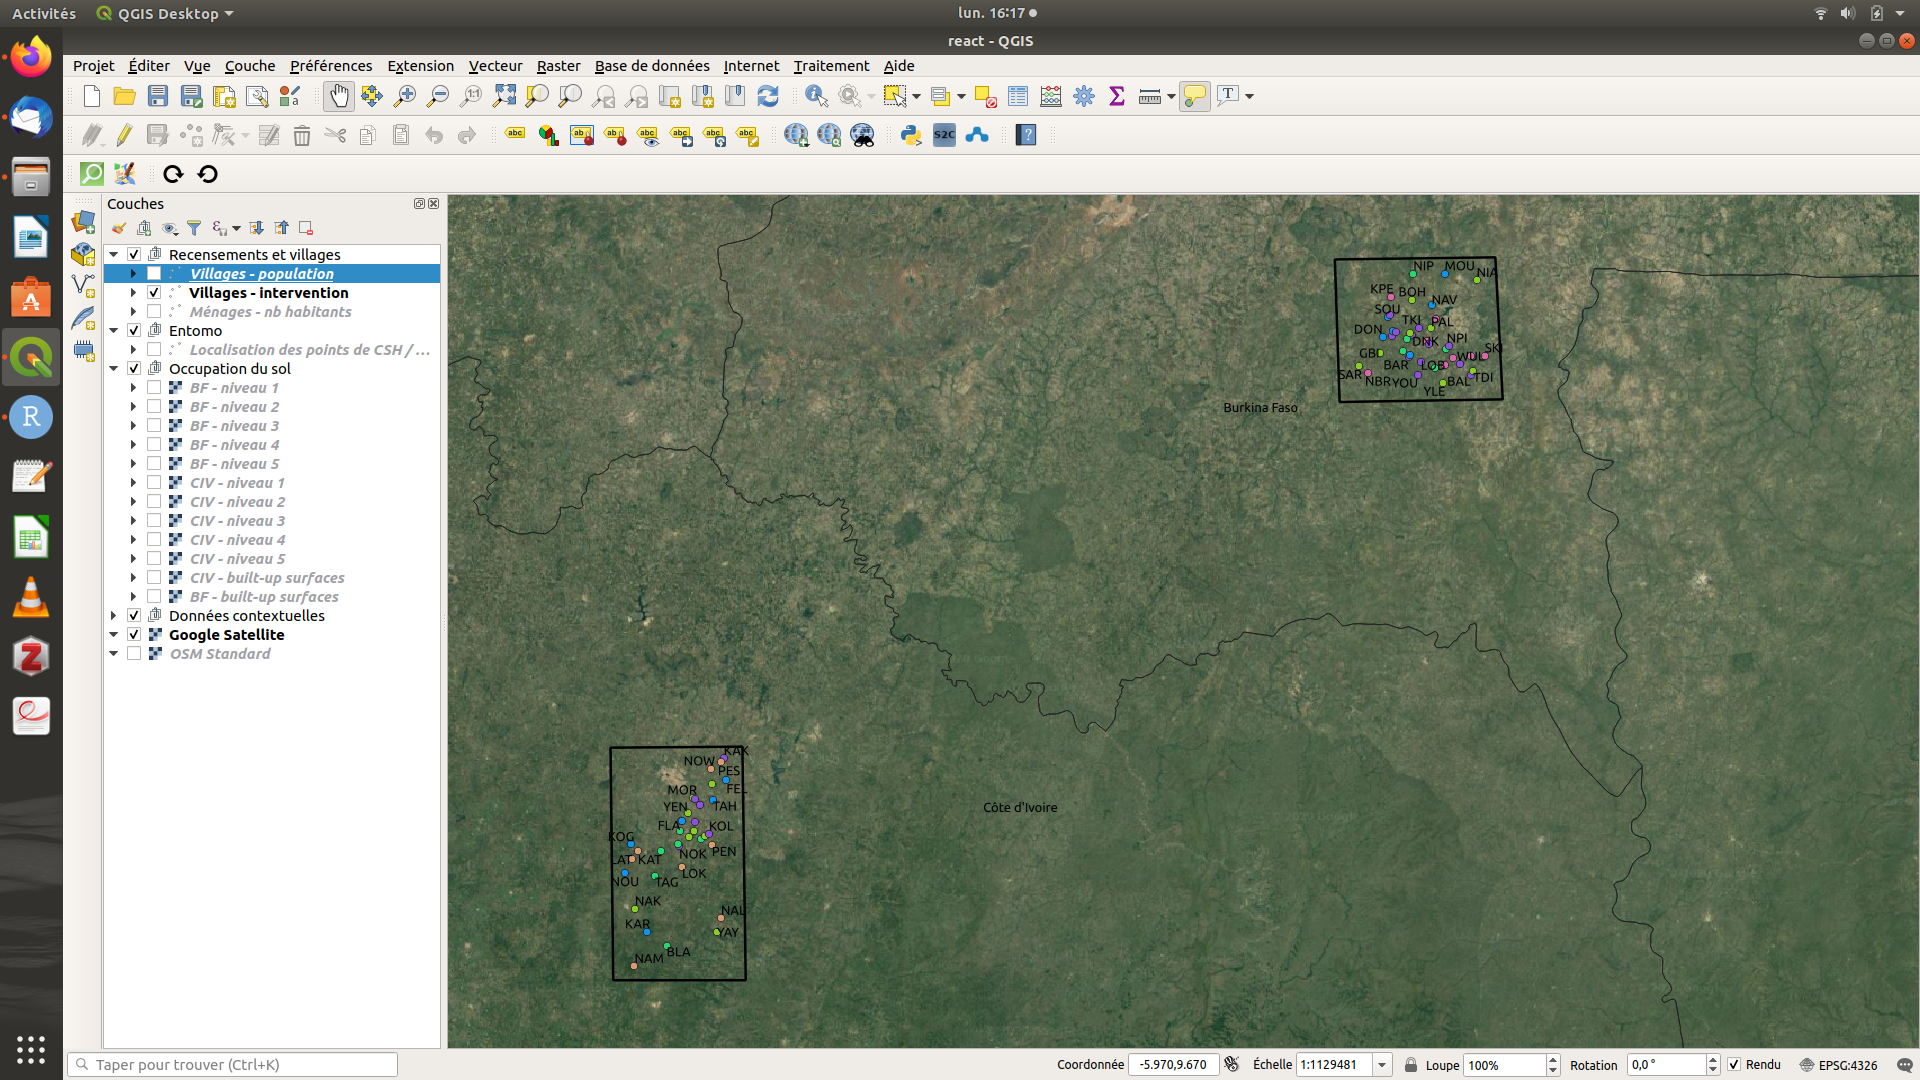1920x1080 pixels.
Task: Collapse the Occupation du sol group
Action: 114,369
